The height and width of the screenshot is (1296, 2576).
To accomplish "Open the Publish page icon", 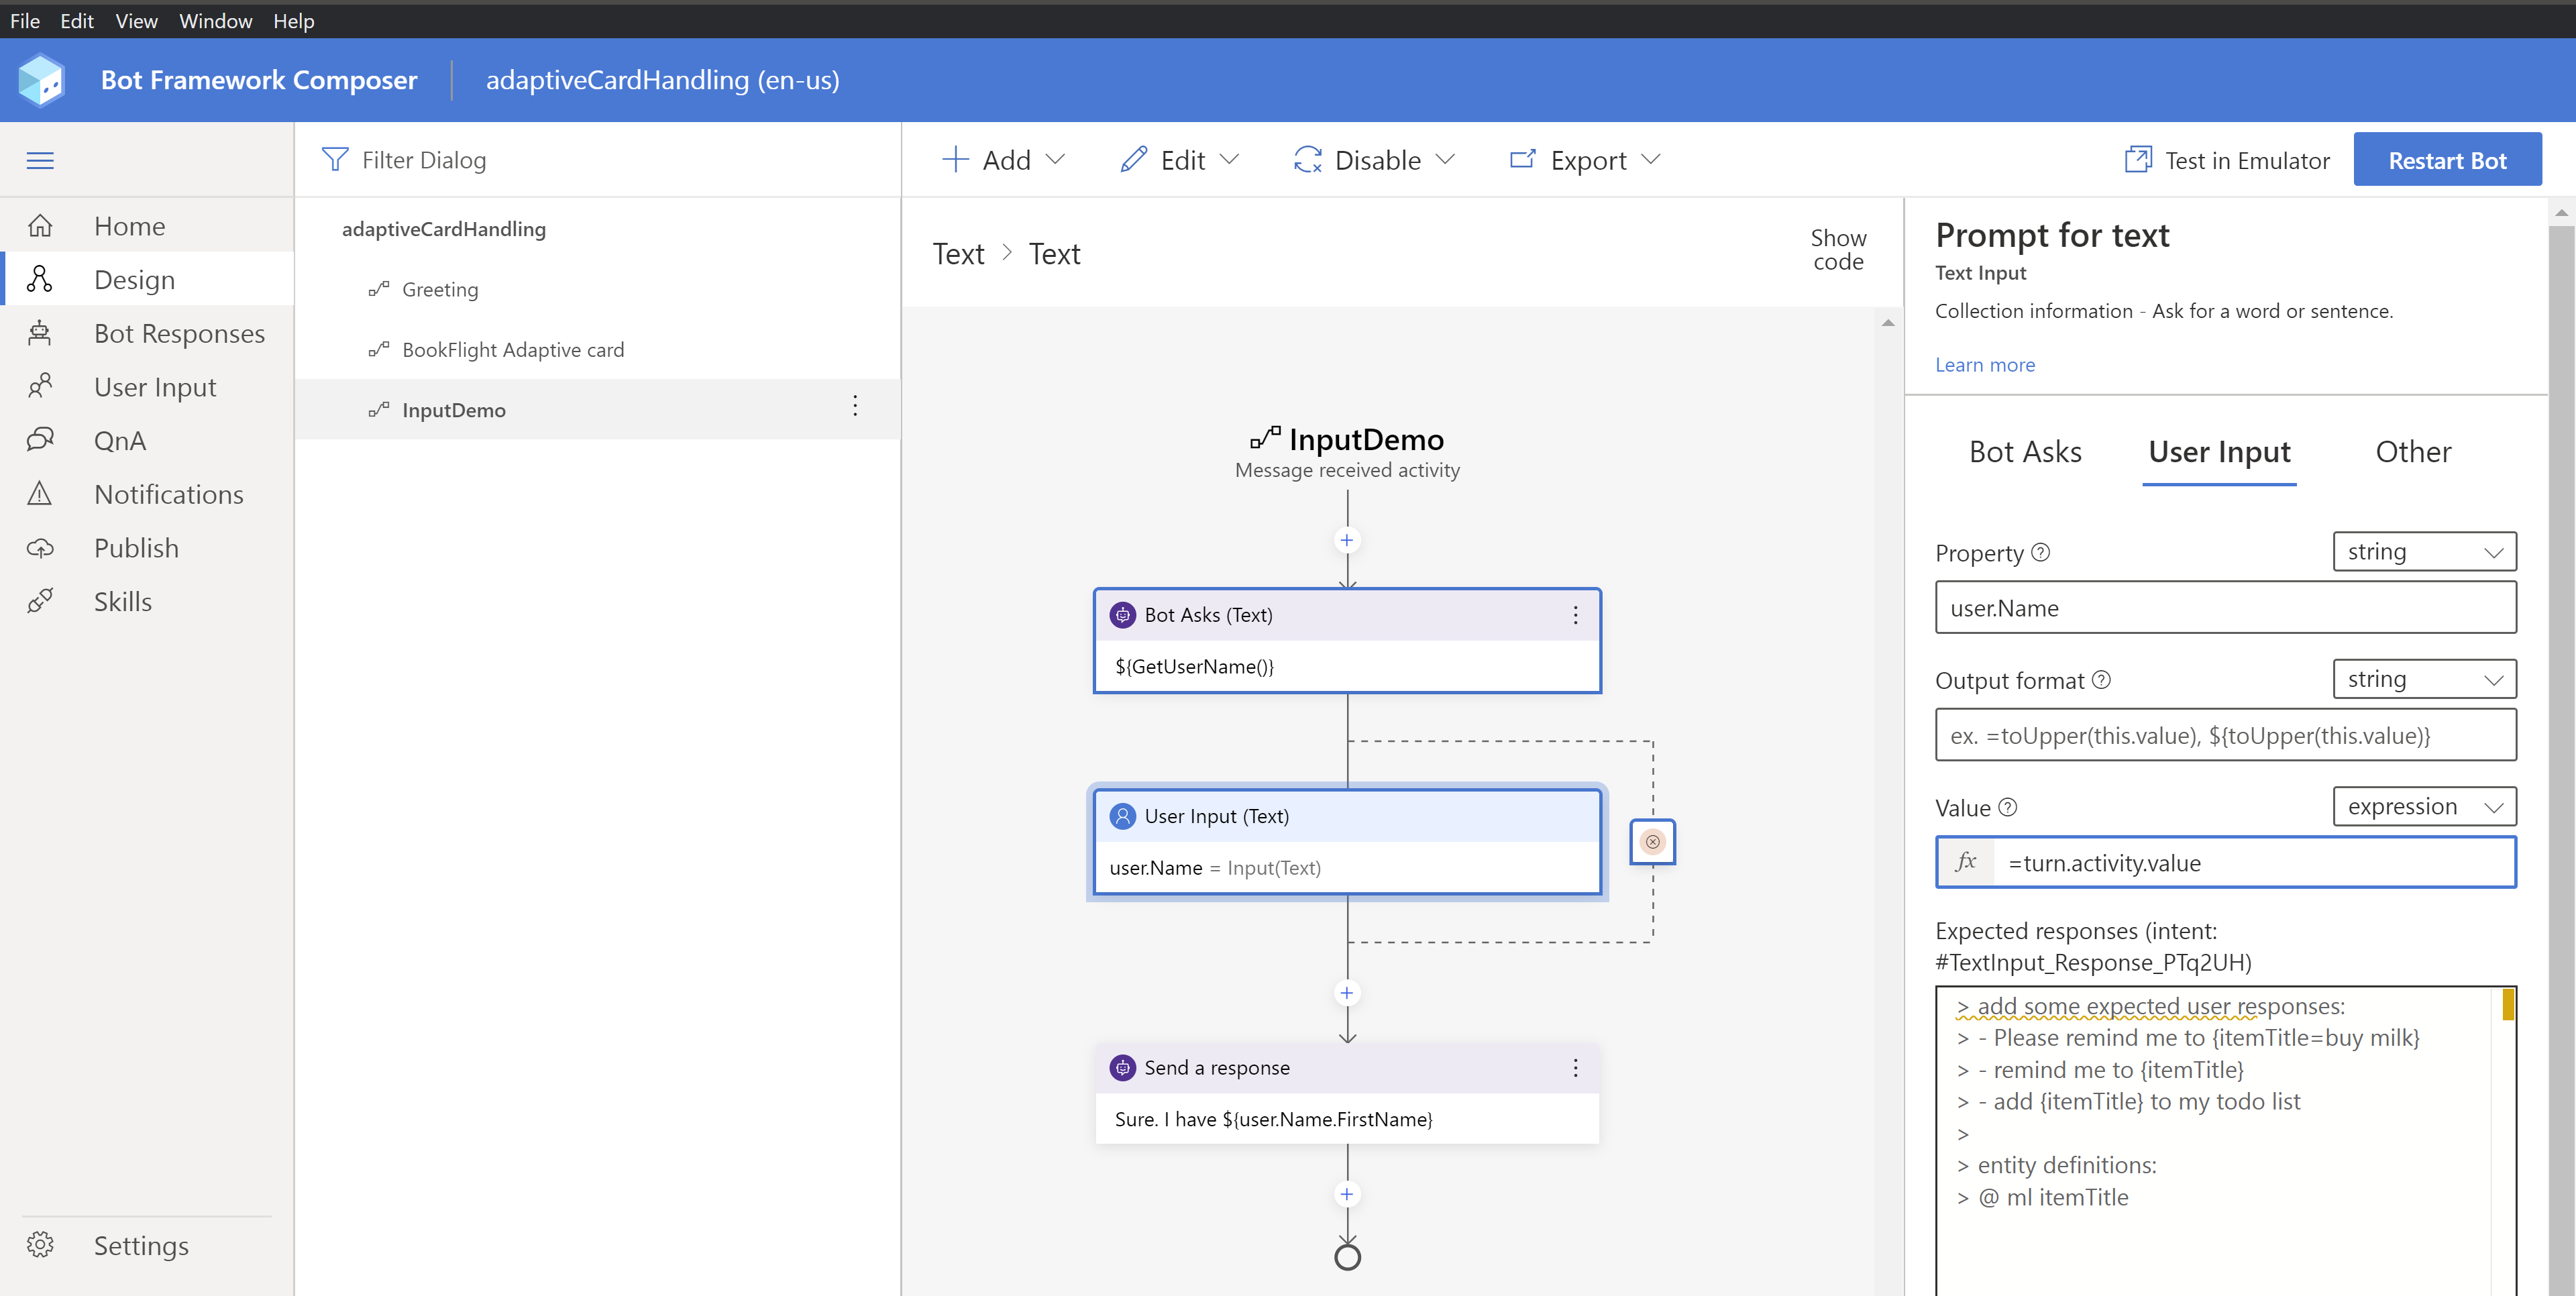I will coord(40,548).
